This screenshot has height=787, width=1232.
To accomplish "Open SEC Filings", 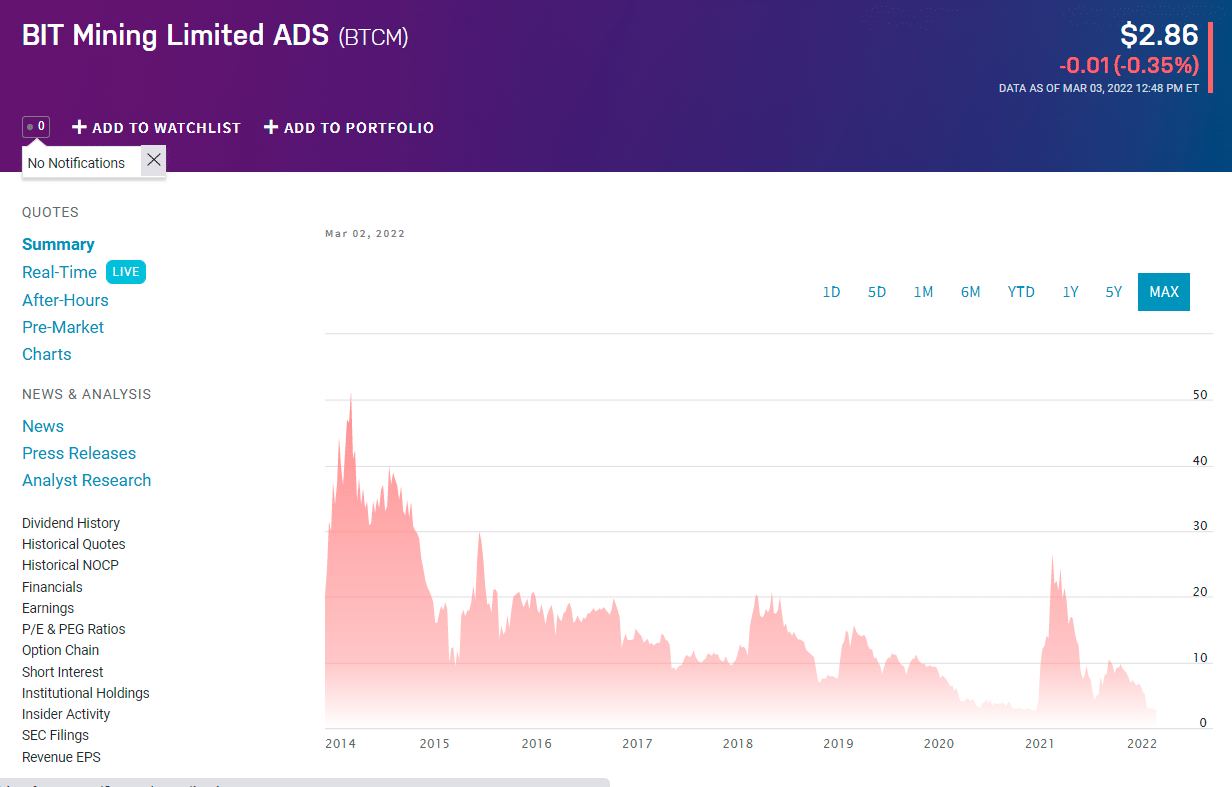I will tap(55, 735).
